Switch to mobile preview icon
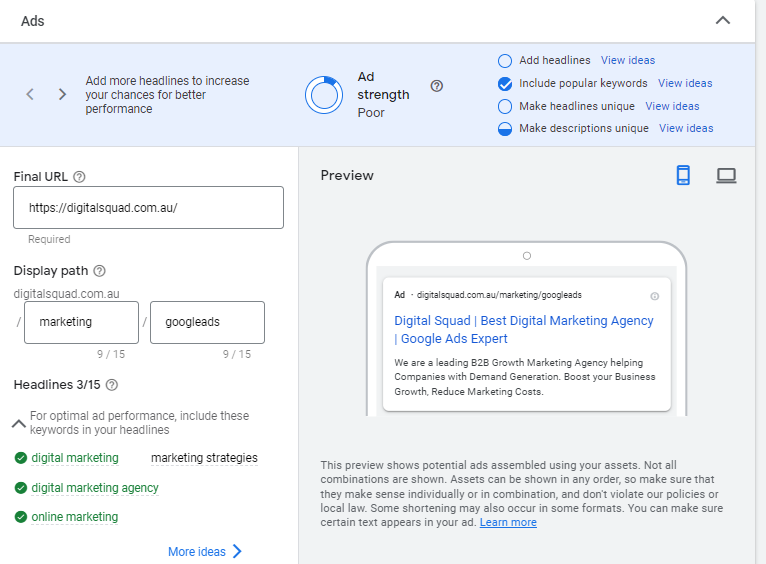The width and height of the screenshot is (766, 564). pyautogui.click(x=683, y=175)
